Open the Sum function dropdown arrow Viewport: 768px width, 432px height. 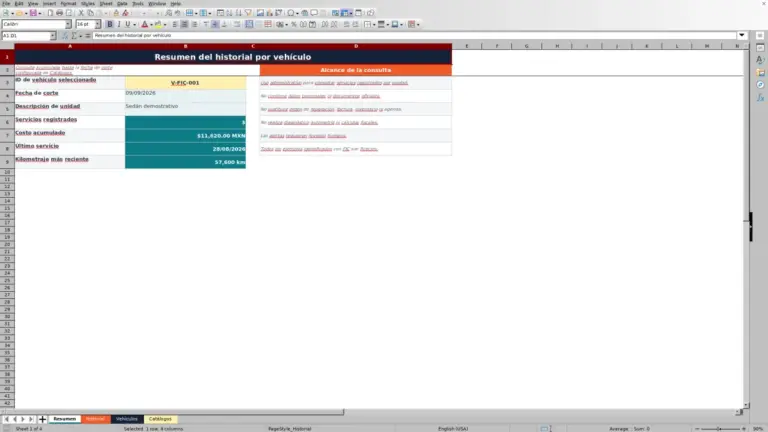tap(81, 35)
